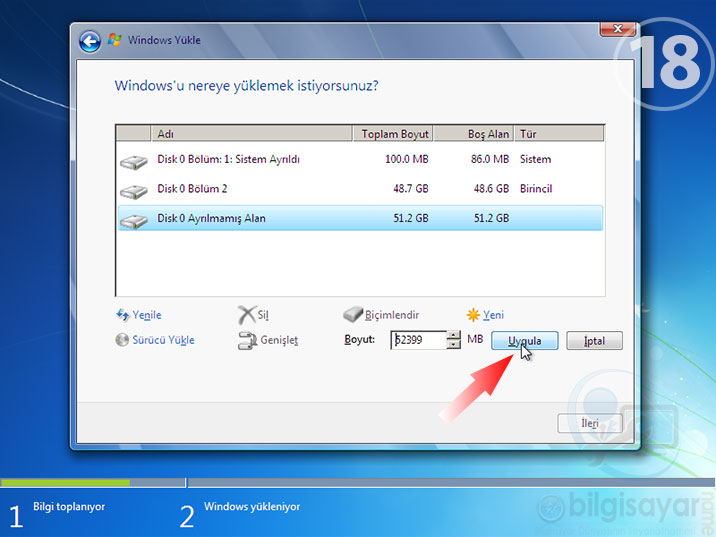The image size is (716, 537).
Task: Sort by Adı column header
Action: coord(251,134)
